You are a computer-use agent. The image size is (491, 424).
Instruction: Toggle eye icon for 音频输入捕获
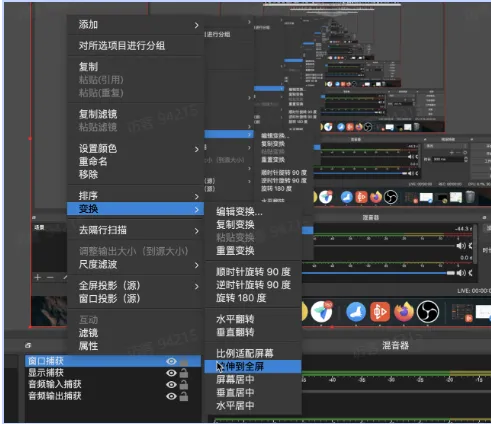tap(171, 385)
